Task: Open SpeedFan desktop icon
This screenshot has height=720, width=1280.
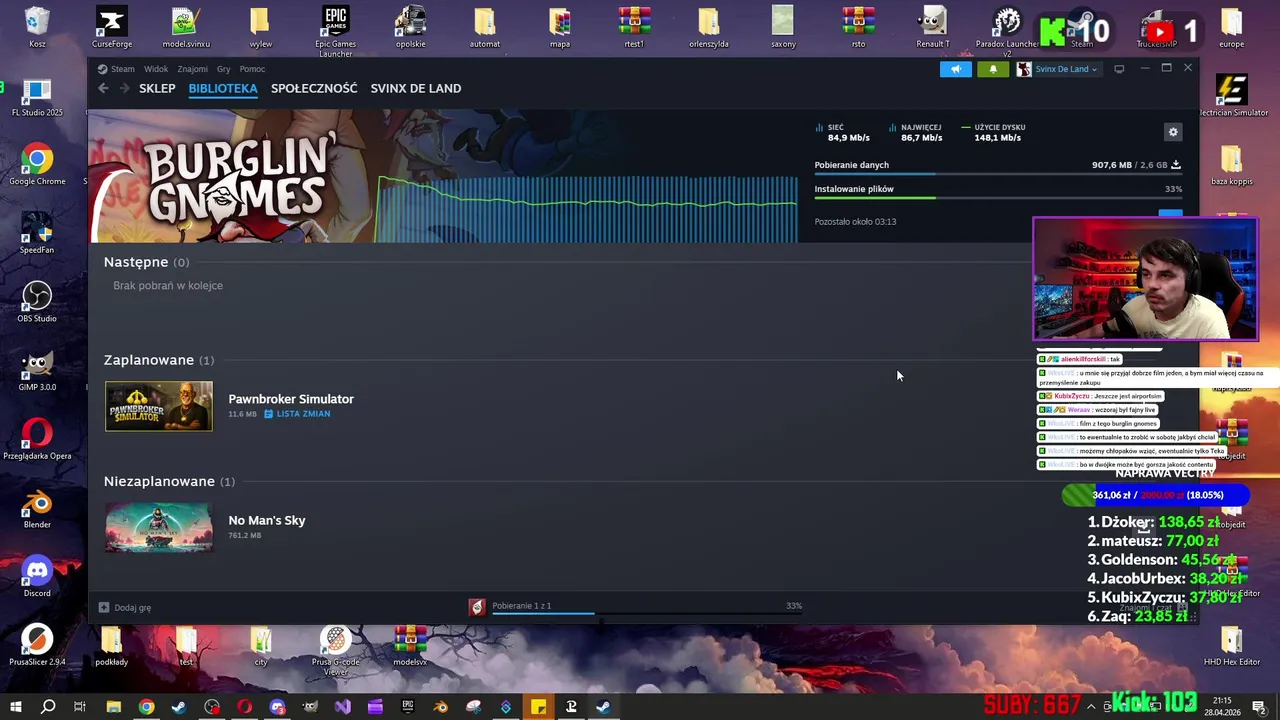Action: pos(37,234)
